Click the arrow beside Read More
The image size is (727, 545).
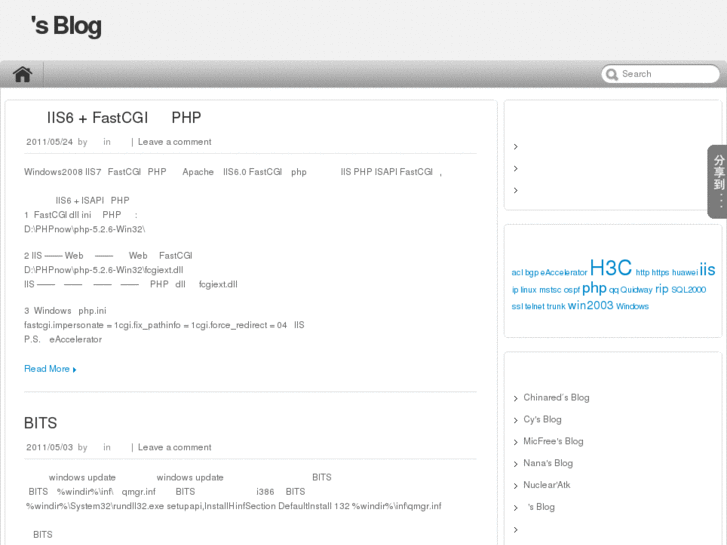click(x=75, y=370)
